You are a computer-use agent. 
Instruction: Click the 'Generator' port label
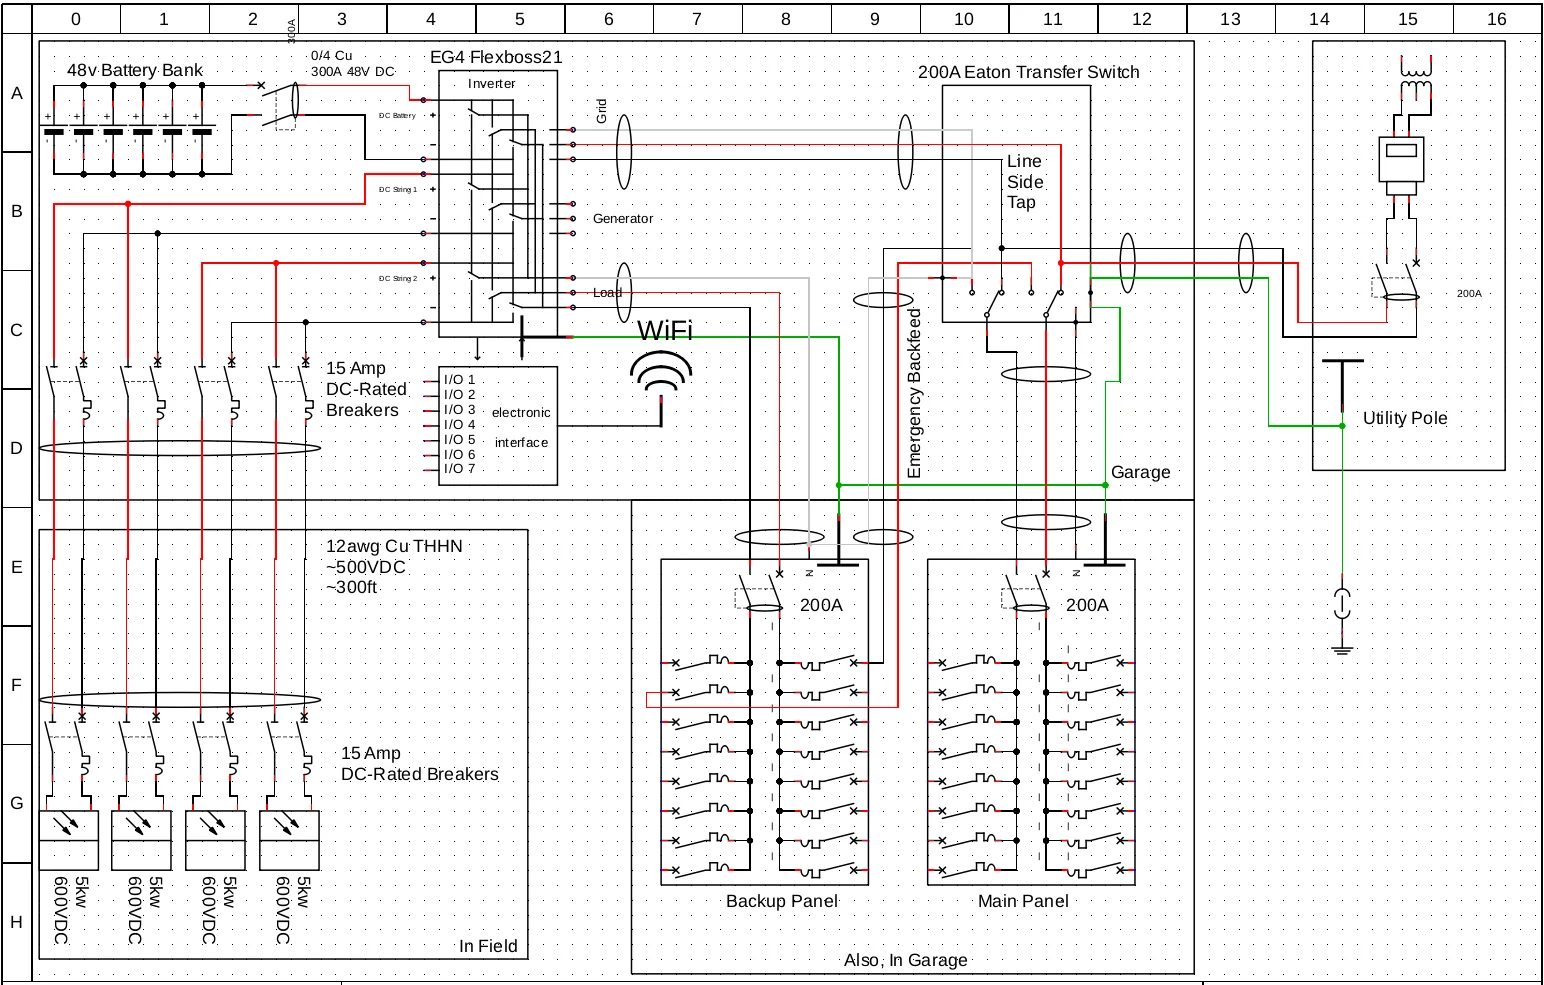[622, 219]
